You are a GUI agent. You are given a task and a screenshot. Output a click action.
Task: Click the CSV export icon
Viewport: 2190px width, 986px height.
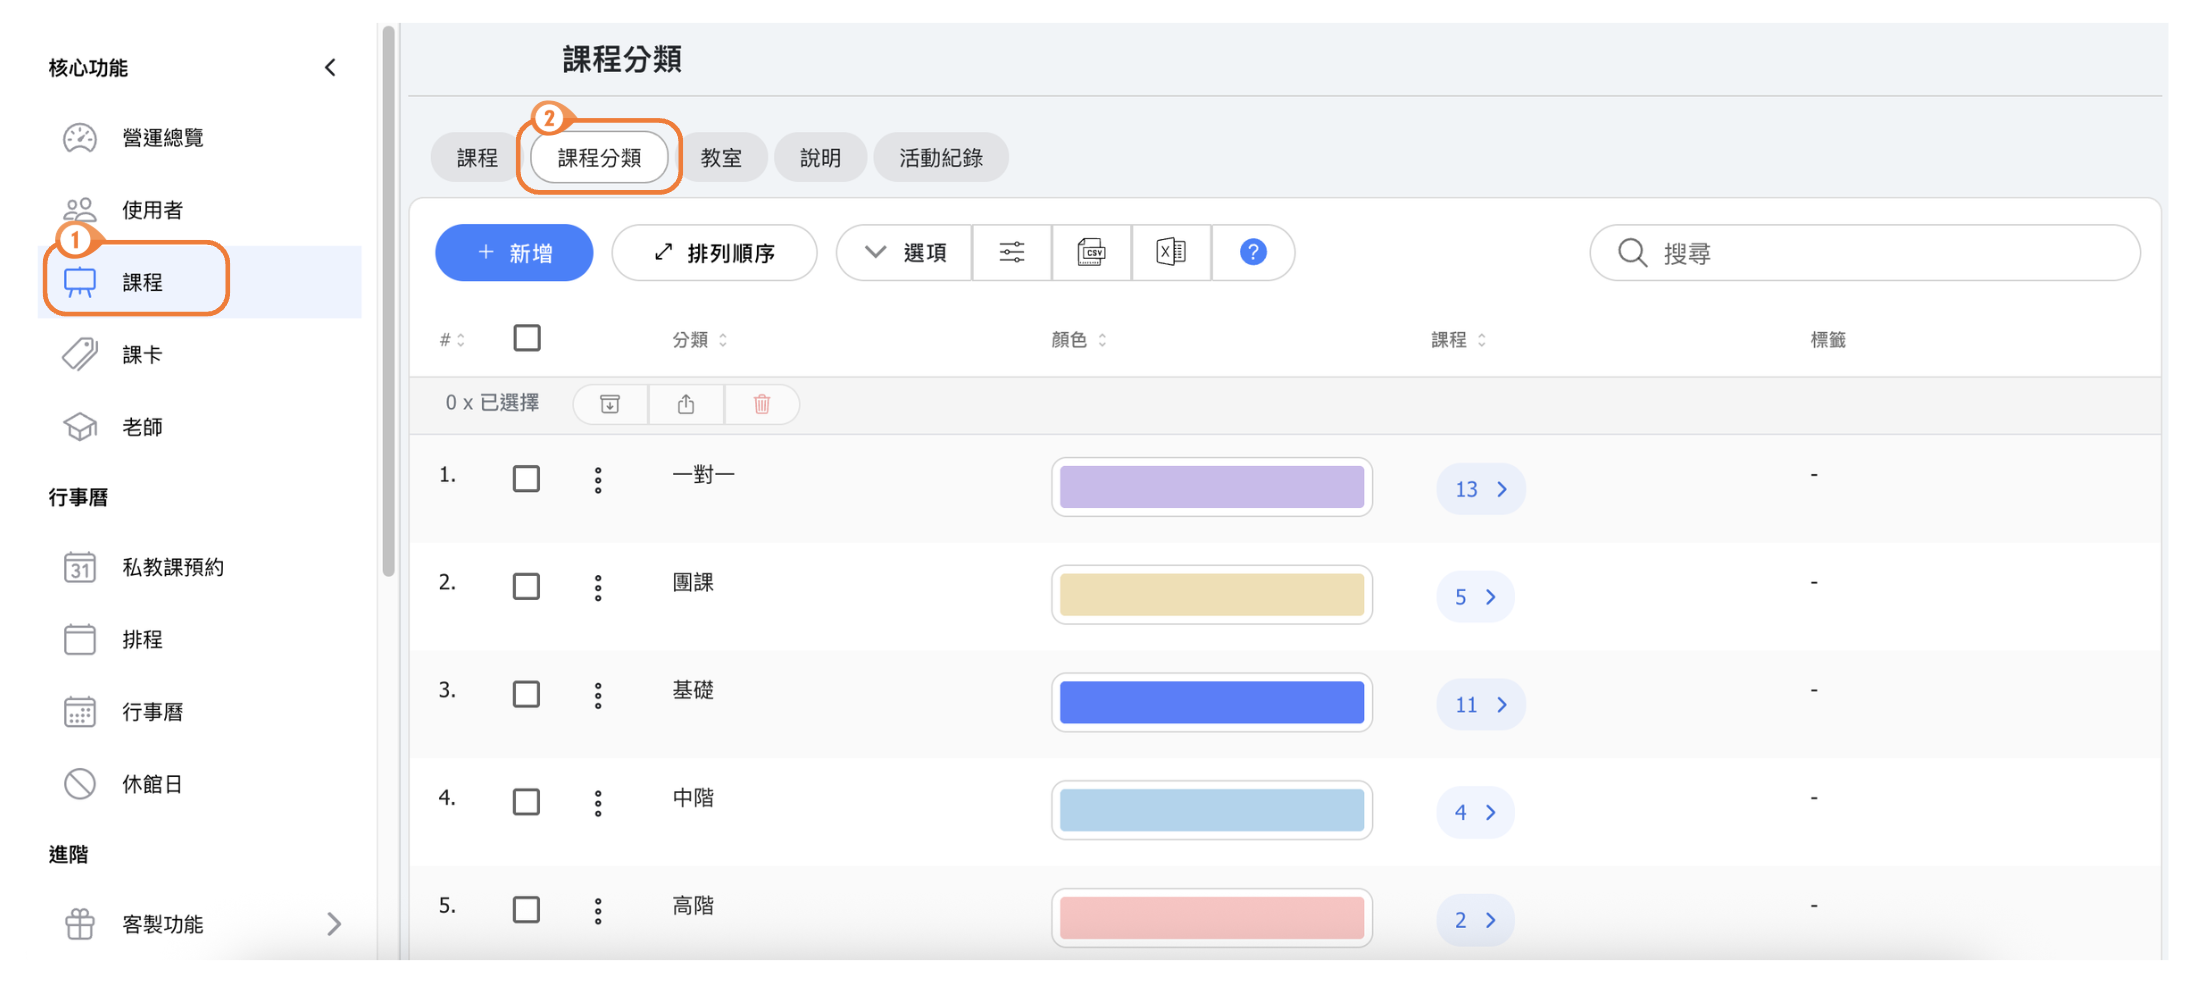[x=1091, y=252]
